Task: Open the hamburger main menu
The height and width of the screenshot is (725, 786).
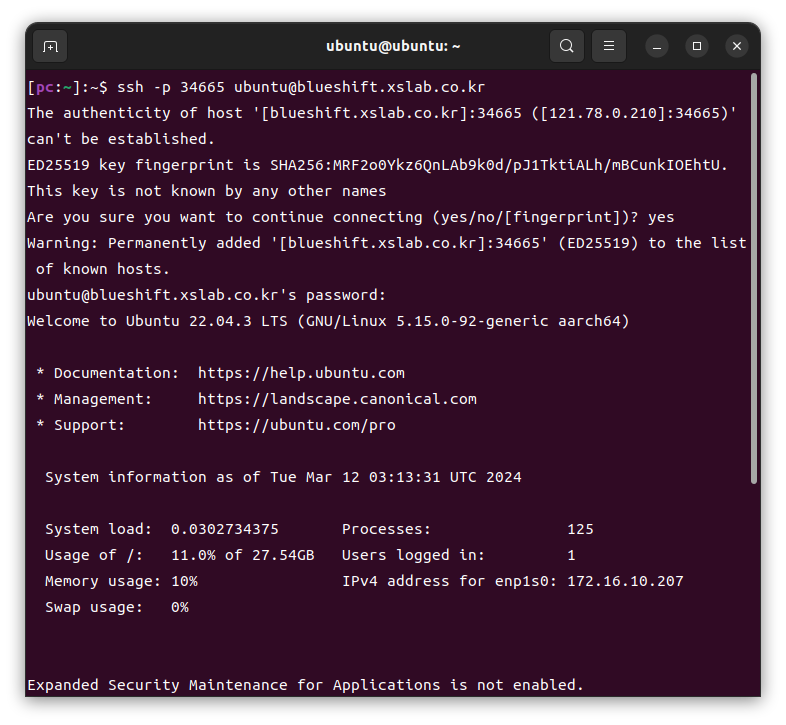Action: (x=609, y=46)
